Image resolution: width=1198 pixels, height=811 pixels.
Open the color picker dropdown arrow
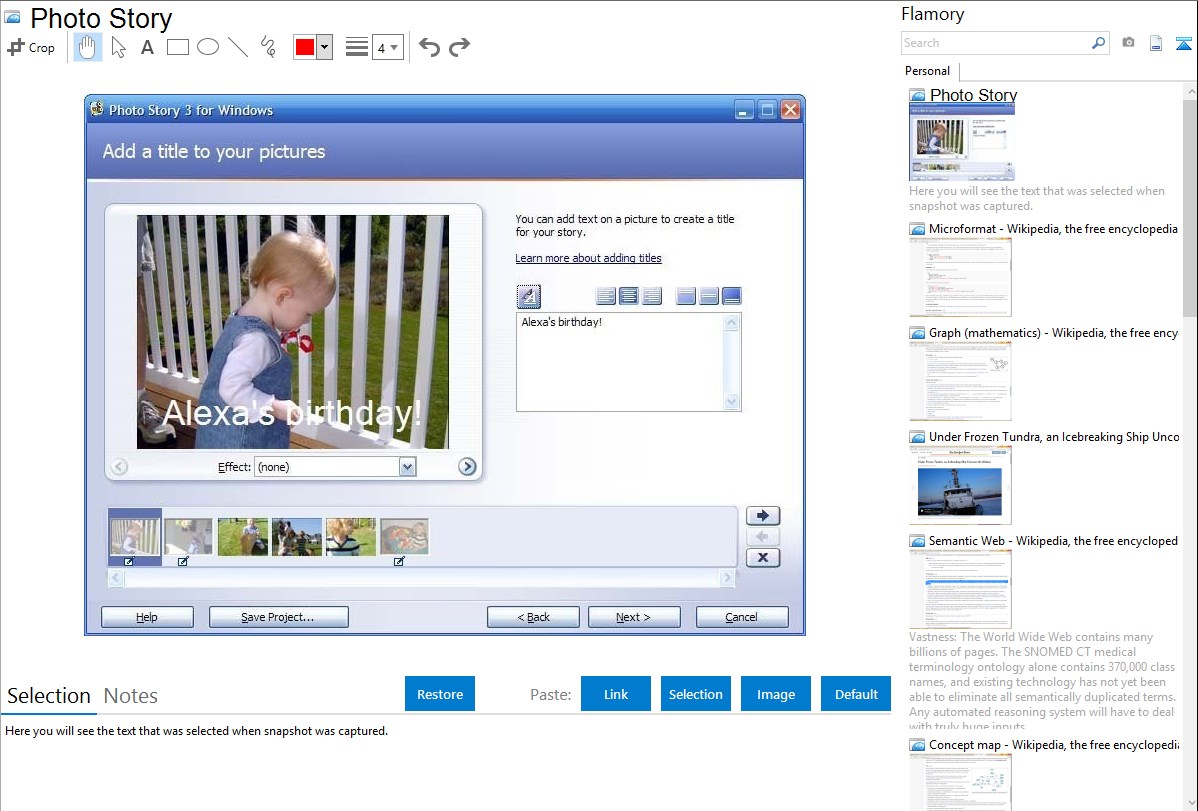[325, 47]
